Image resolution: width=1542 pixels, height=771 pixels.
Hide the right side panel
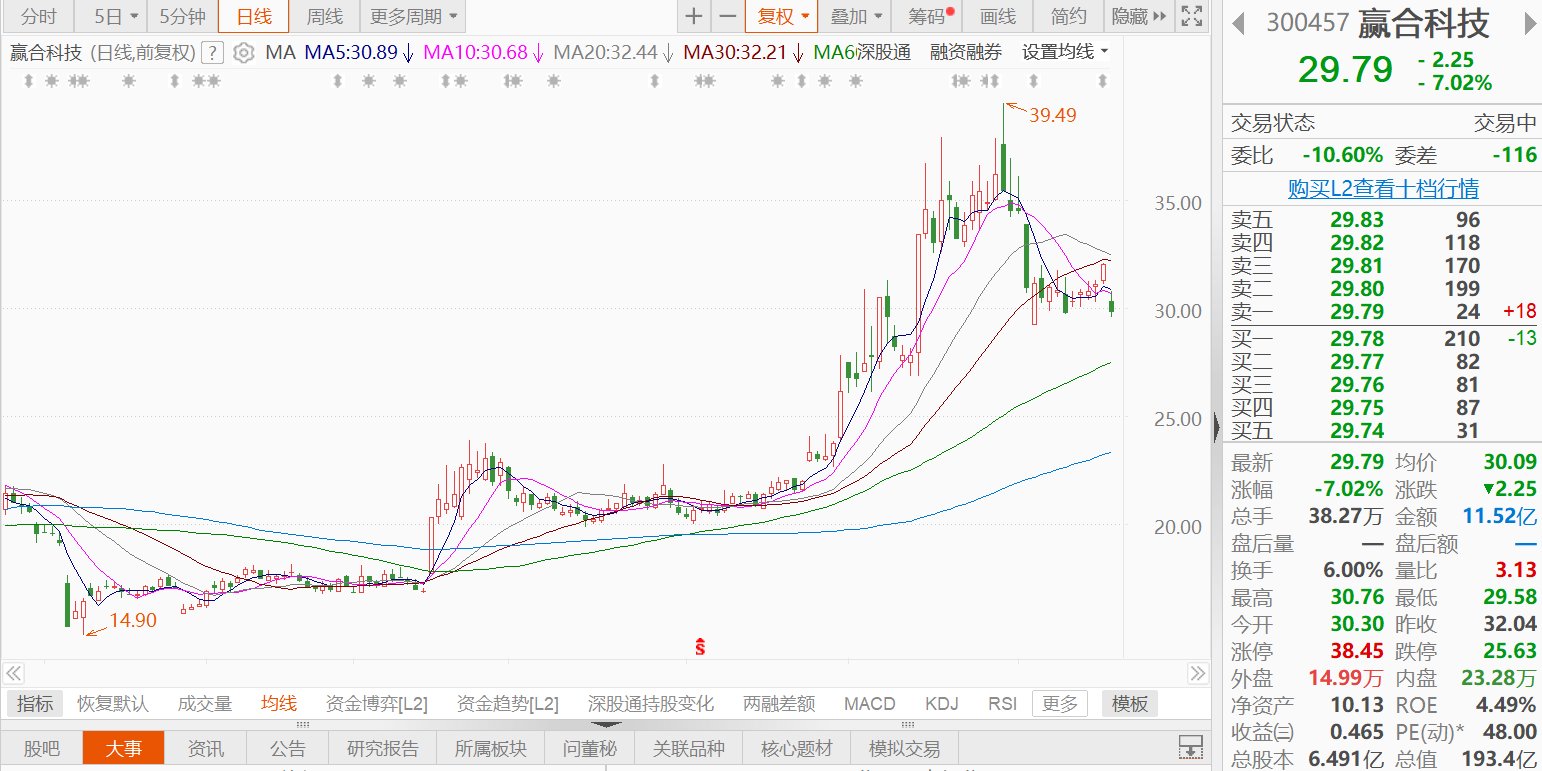click(1139, 16)
